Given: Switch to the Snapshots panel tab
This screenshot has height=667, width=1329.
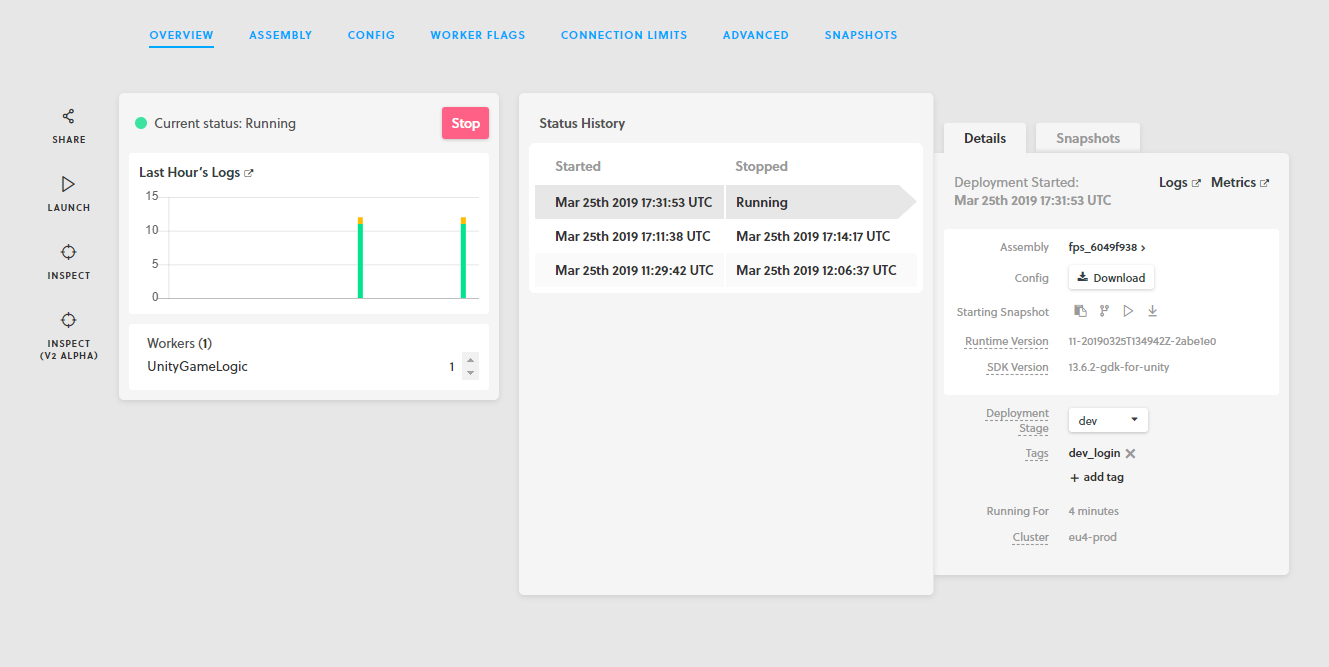Looking at the screenshot, I should (1088, 138).
